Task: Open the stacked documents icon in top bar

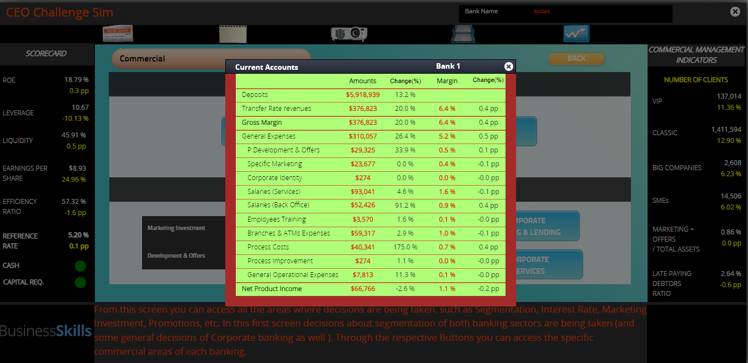Action: click(x=463, y=34)
